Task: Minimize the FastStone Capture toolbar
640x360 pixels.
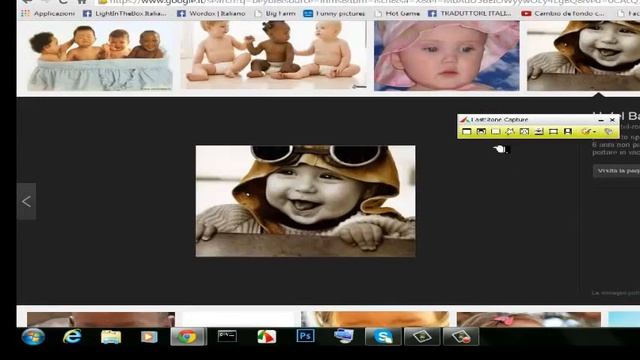Action: point(601,120)
